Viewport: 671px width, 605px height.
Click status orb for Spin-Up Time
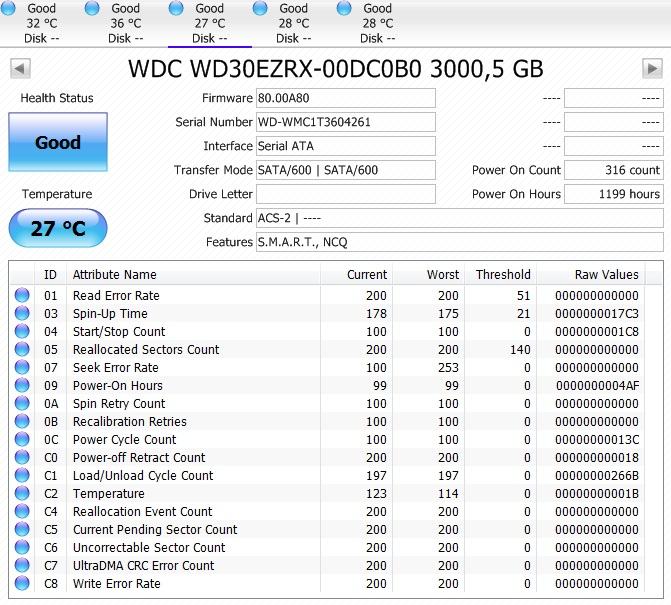[22, 313]
